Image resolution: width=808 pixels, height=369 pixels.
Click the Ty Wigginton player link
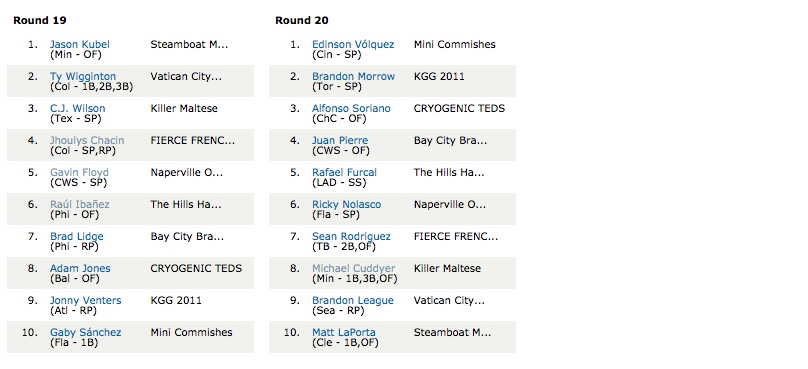[x=83, y=76]
